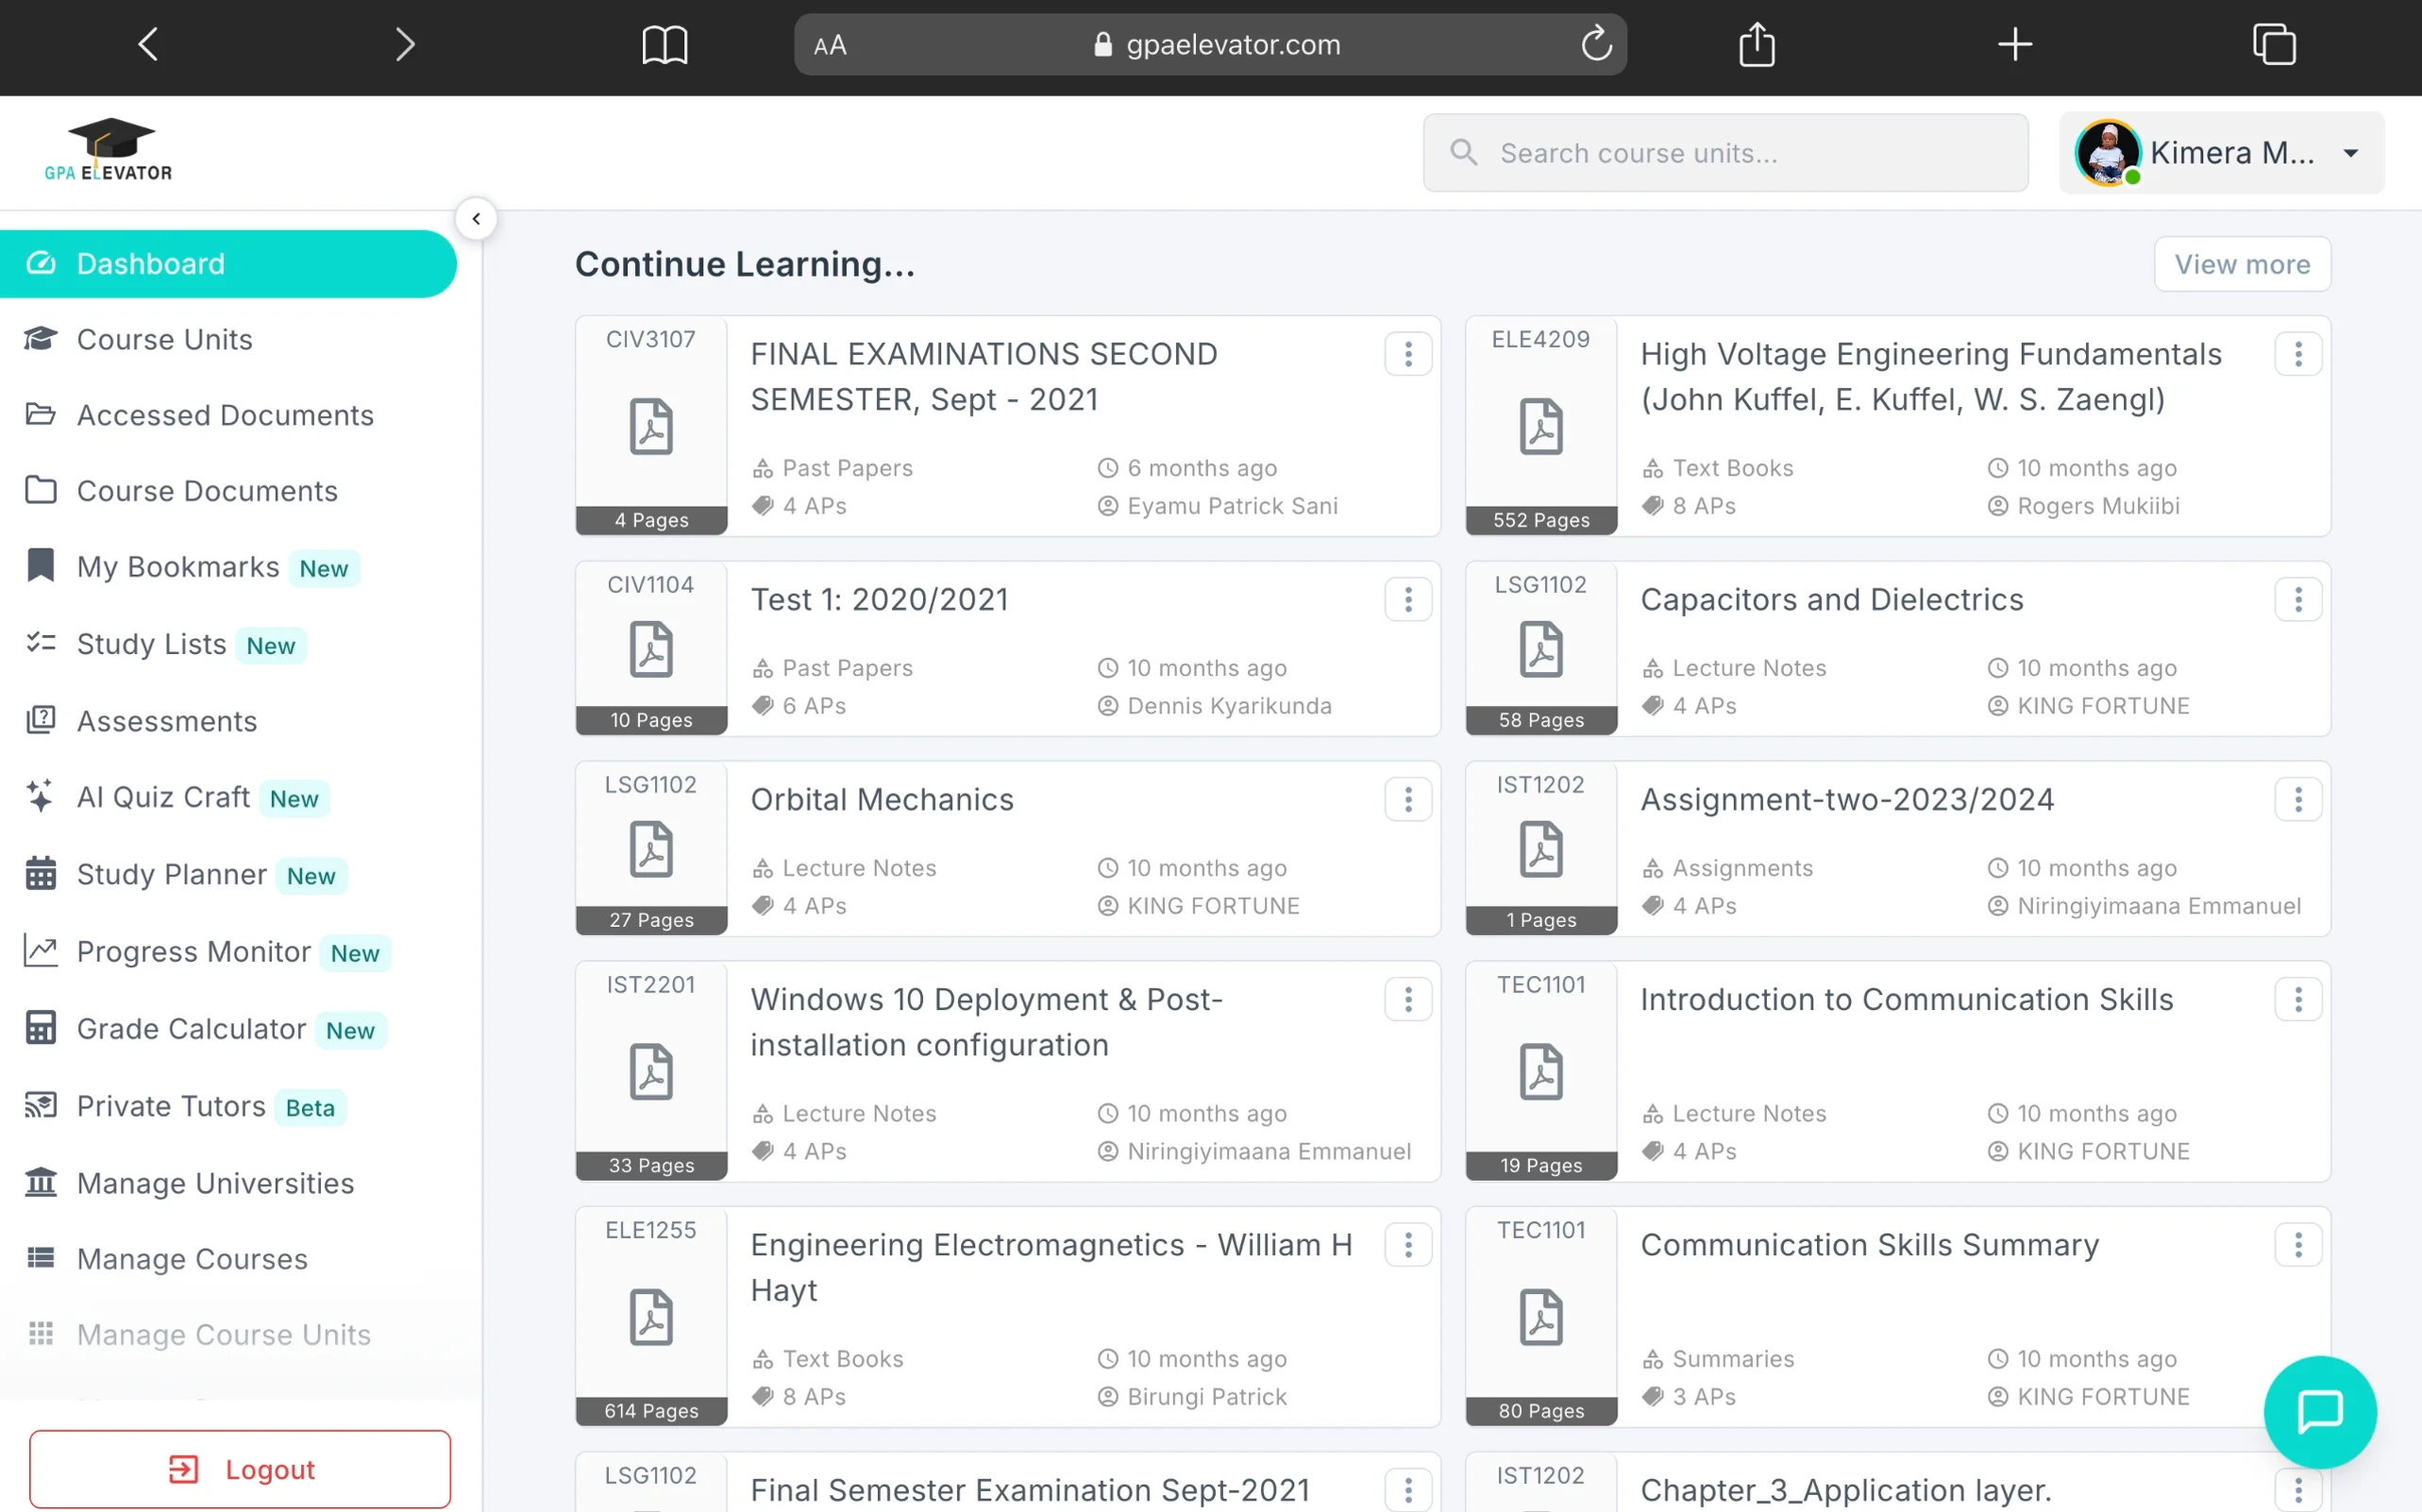Click Assignment-two-2023/2024 title

pyautogui.click(x=1847, y=799)
